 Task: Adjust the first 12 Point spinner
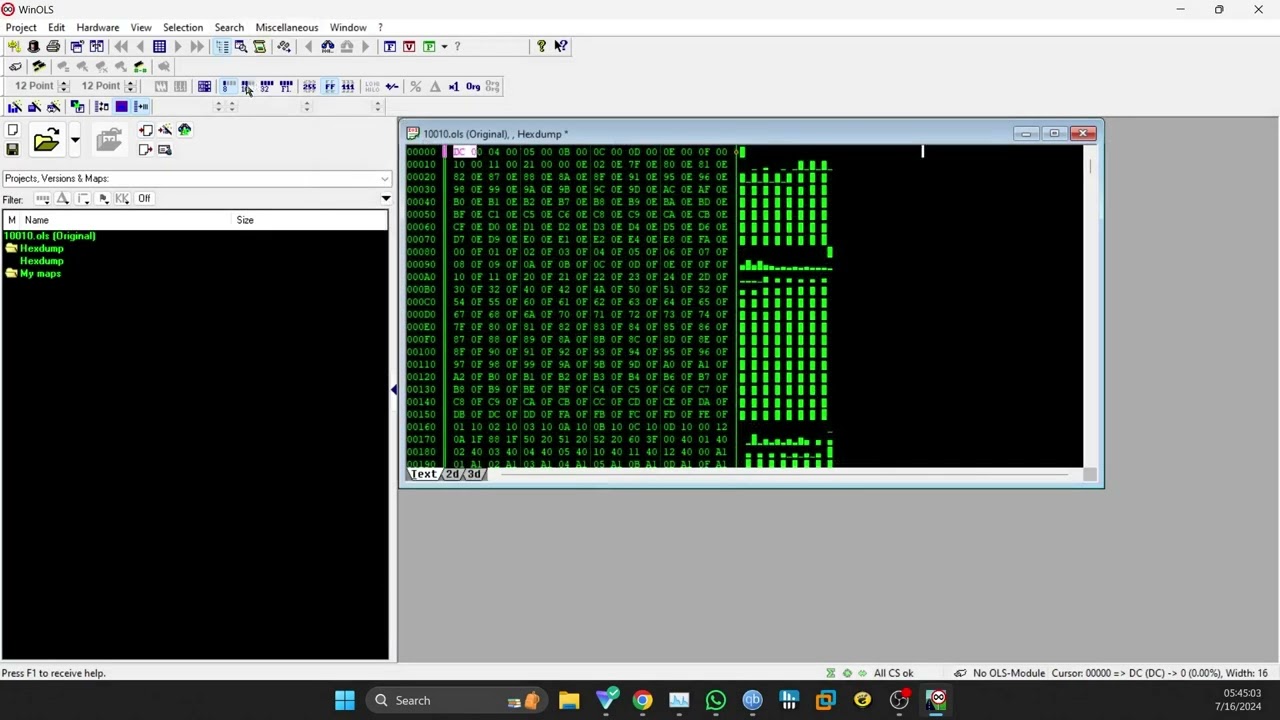[x=63, y=86]
